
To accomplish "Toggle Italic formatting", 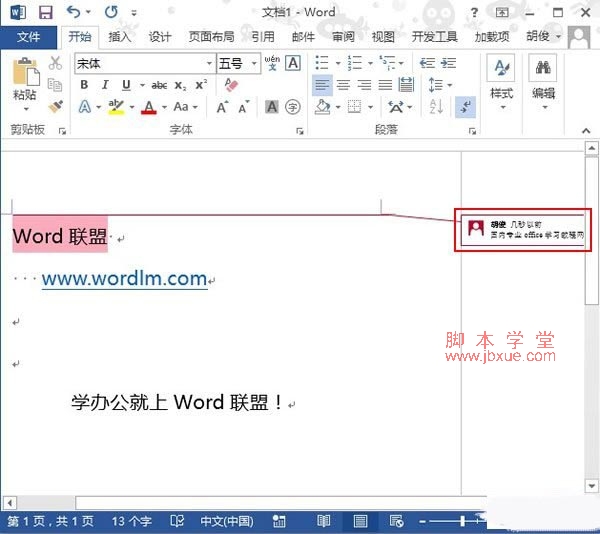I will click(x=105, y=85).
